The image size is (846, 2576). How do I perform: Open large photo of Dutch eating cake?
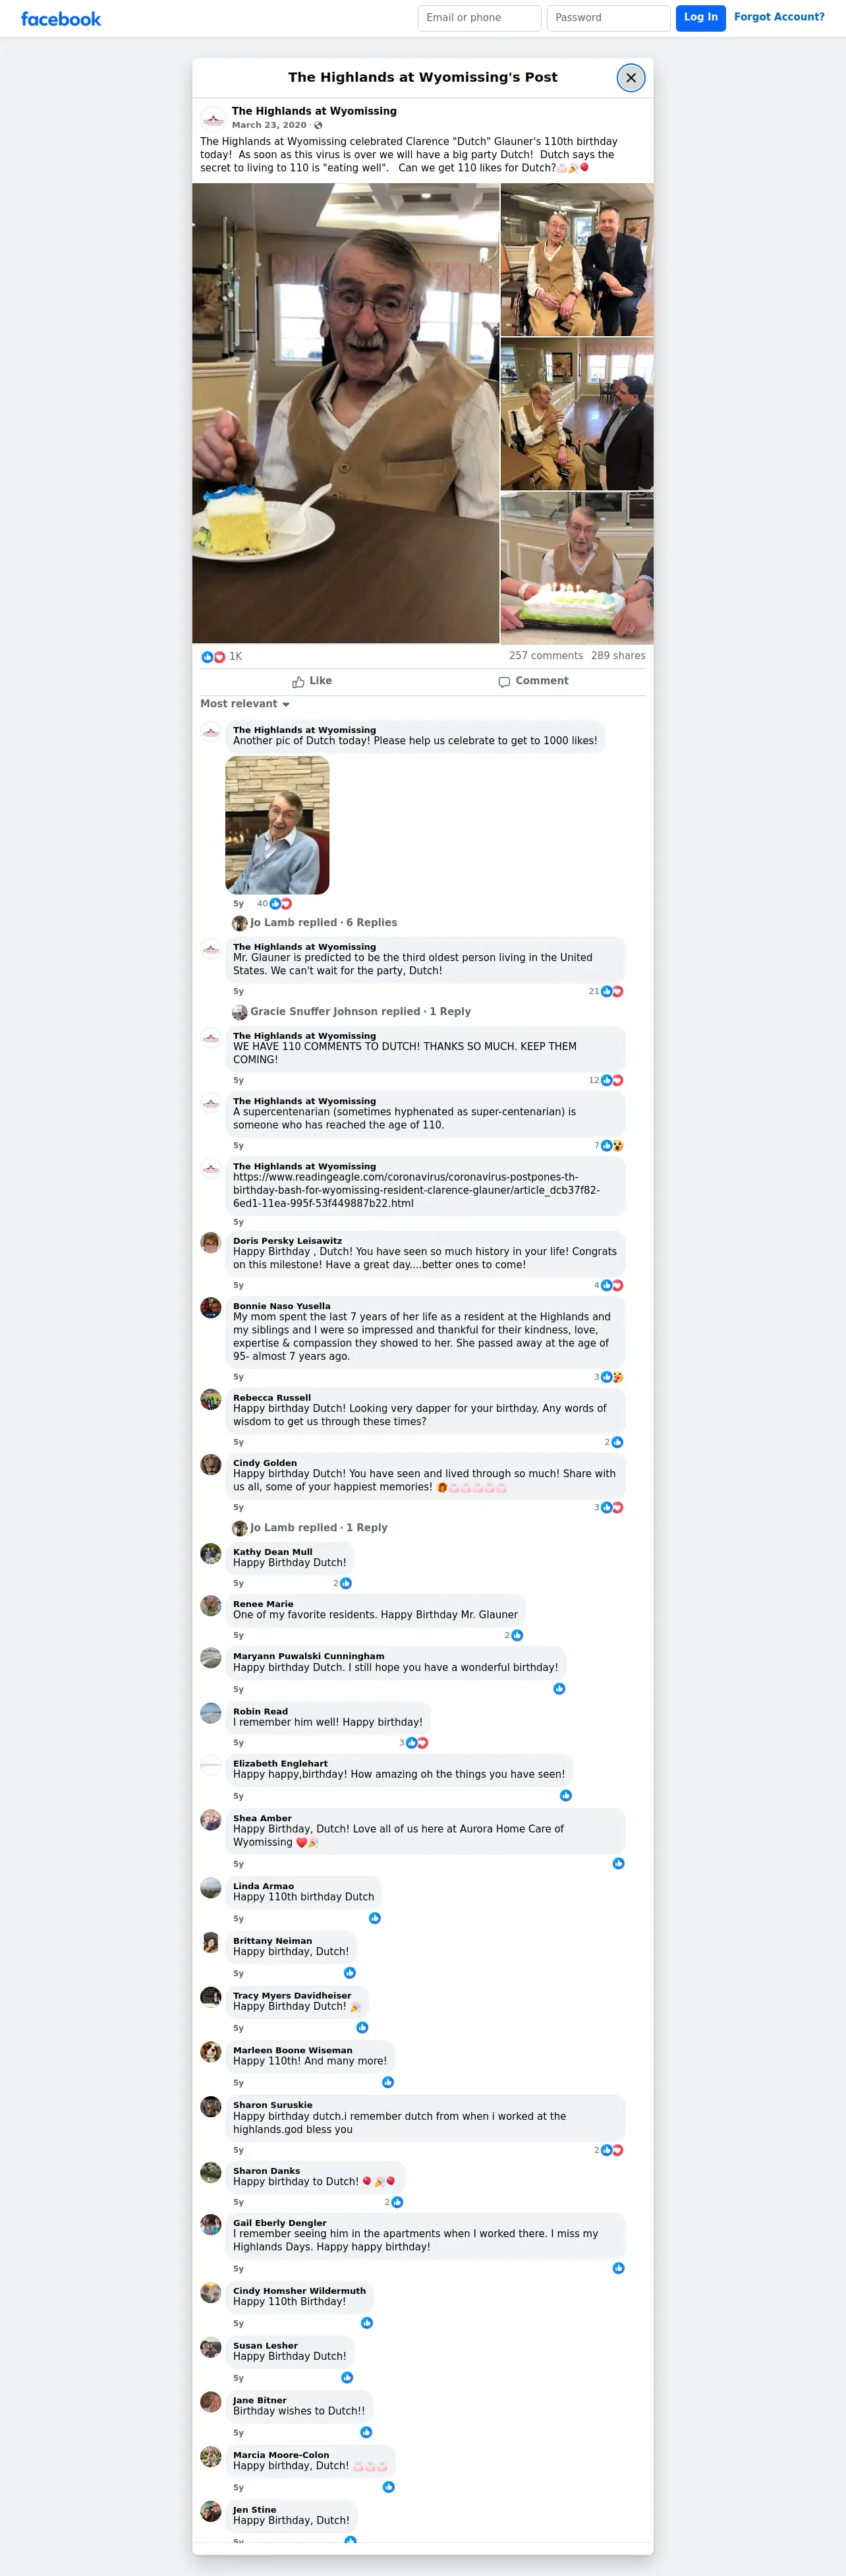pyautogui.click(x=346, y=413)
